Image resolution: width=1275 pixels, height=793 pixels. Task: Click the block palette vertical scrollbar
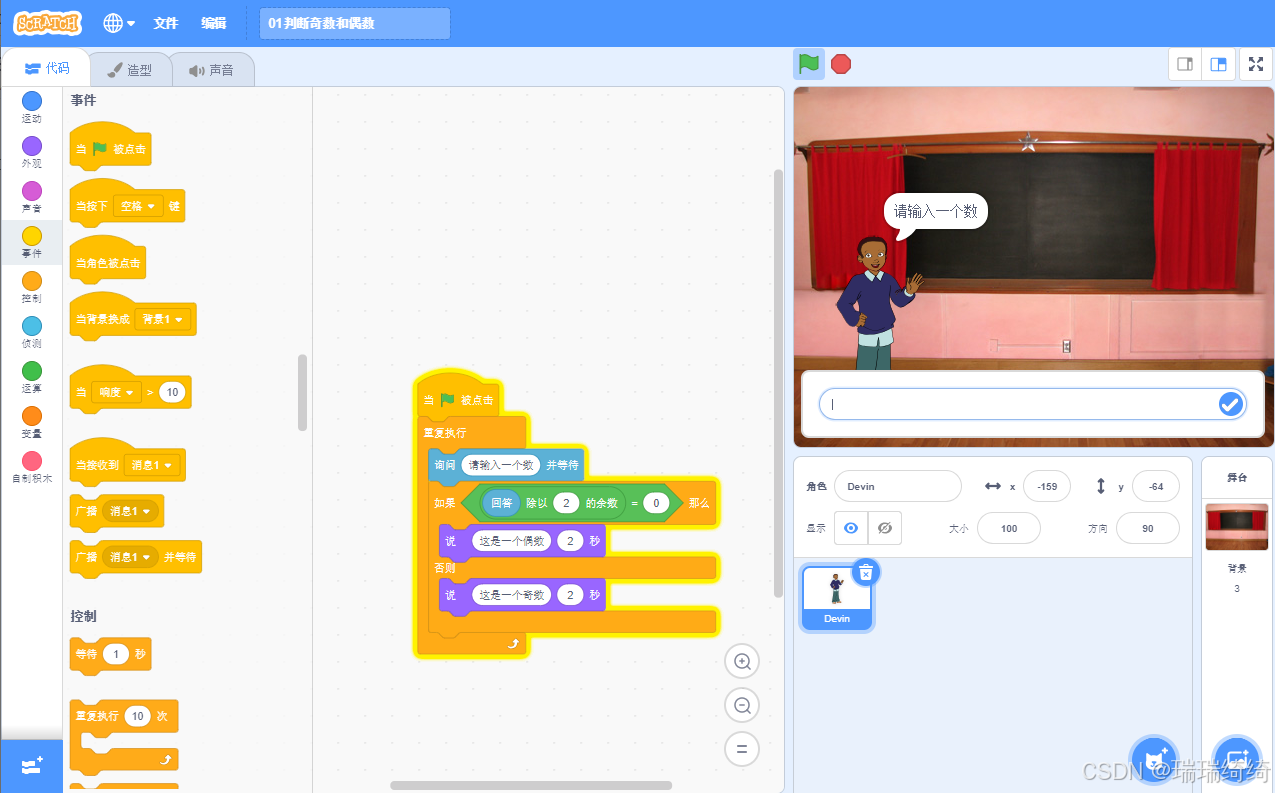coord(302,392)
